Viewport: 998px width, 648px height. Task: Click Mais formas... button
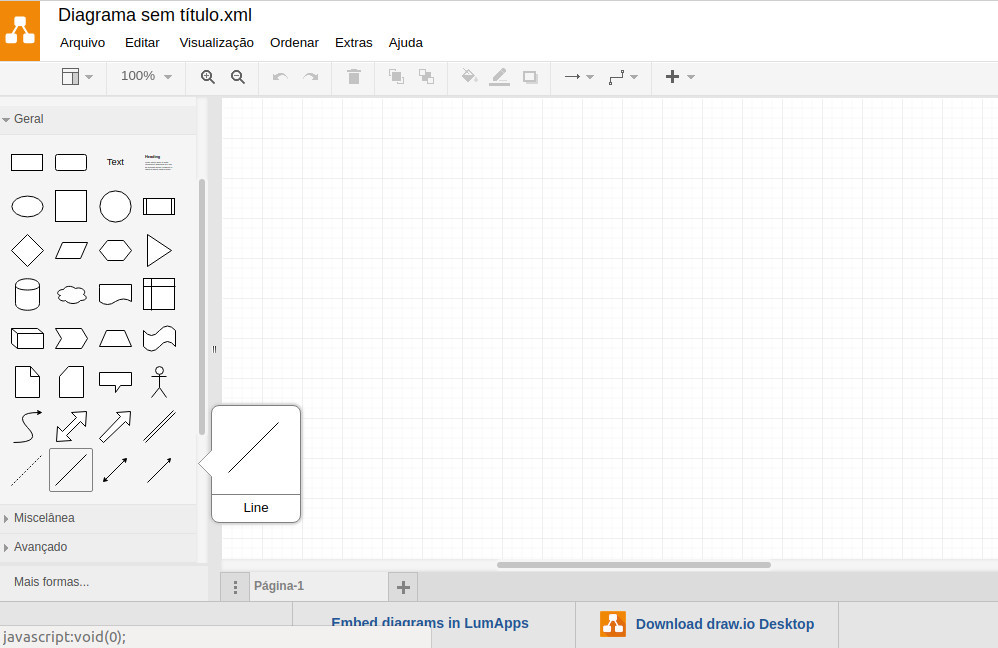pyautogui.click(x=52, y=582)
